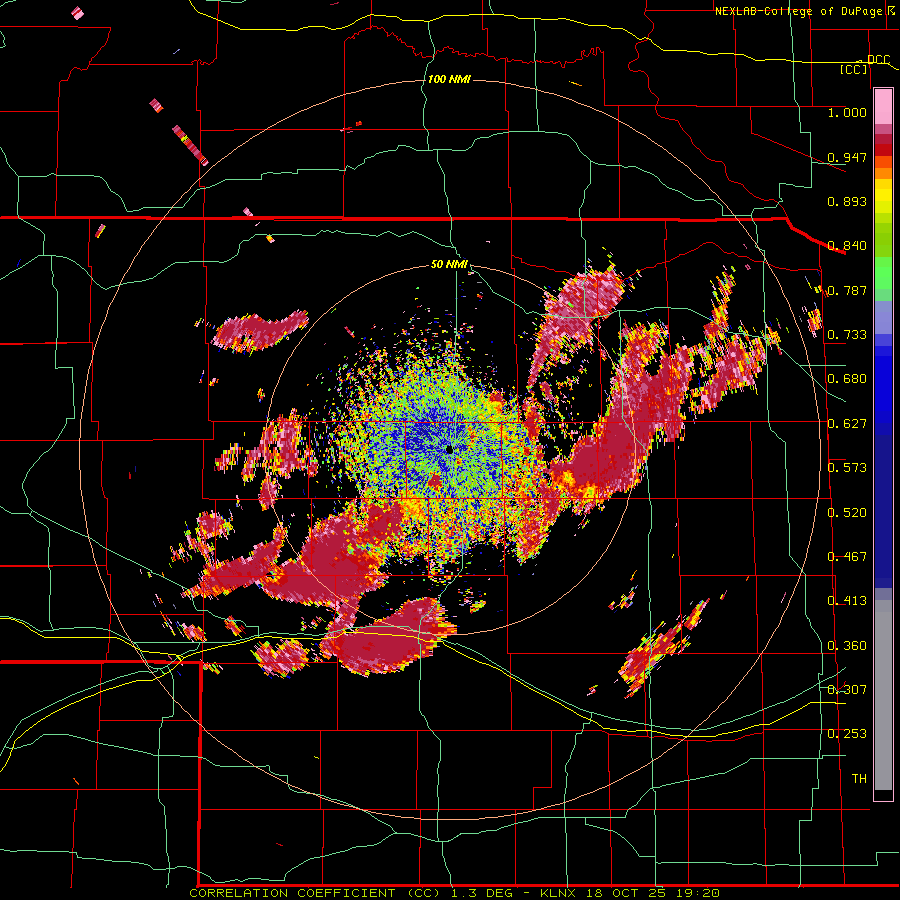
Task: Click the pink top segment of color bar
Action: click(x=883, y=107)
